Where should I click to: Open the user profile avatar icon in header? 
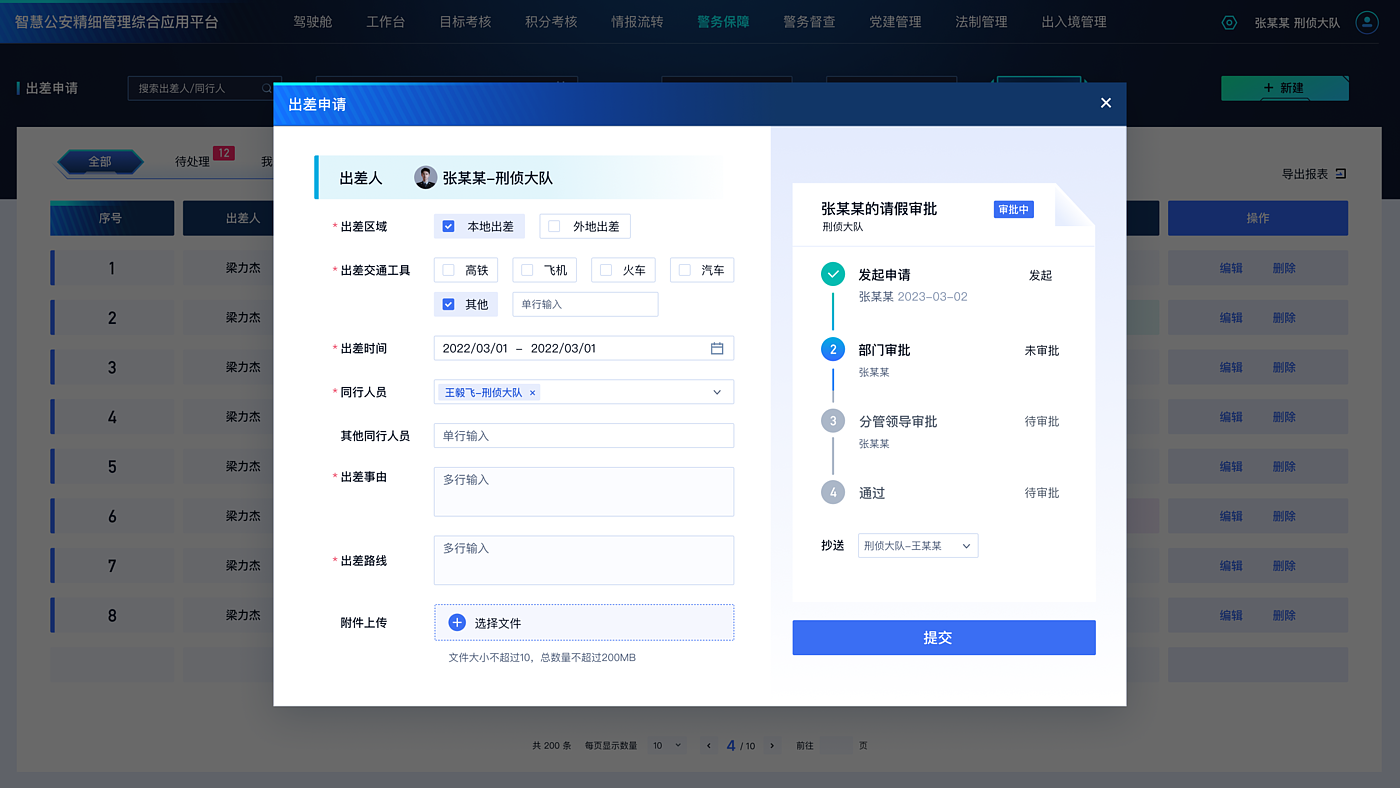tap(1367, 22)
